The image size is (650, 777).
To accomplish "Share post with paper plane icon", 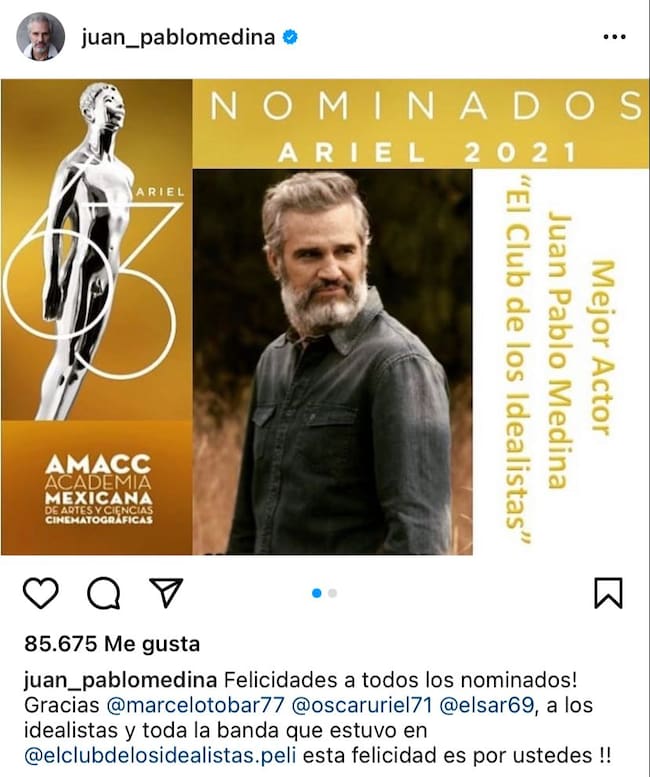I will click(166, 592).
